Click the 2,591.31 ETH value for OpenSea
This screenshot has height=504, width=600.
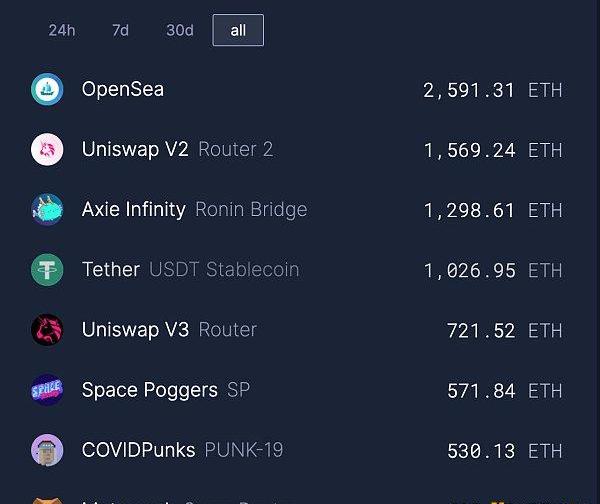pos(492,90)
